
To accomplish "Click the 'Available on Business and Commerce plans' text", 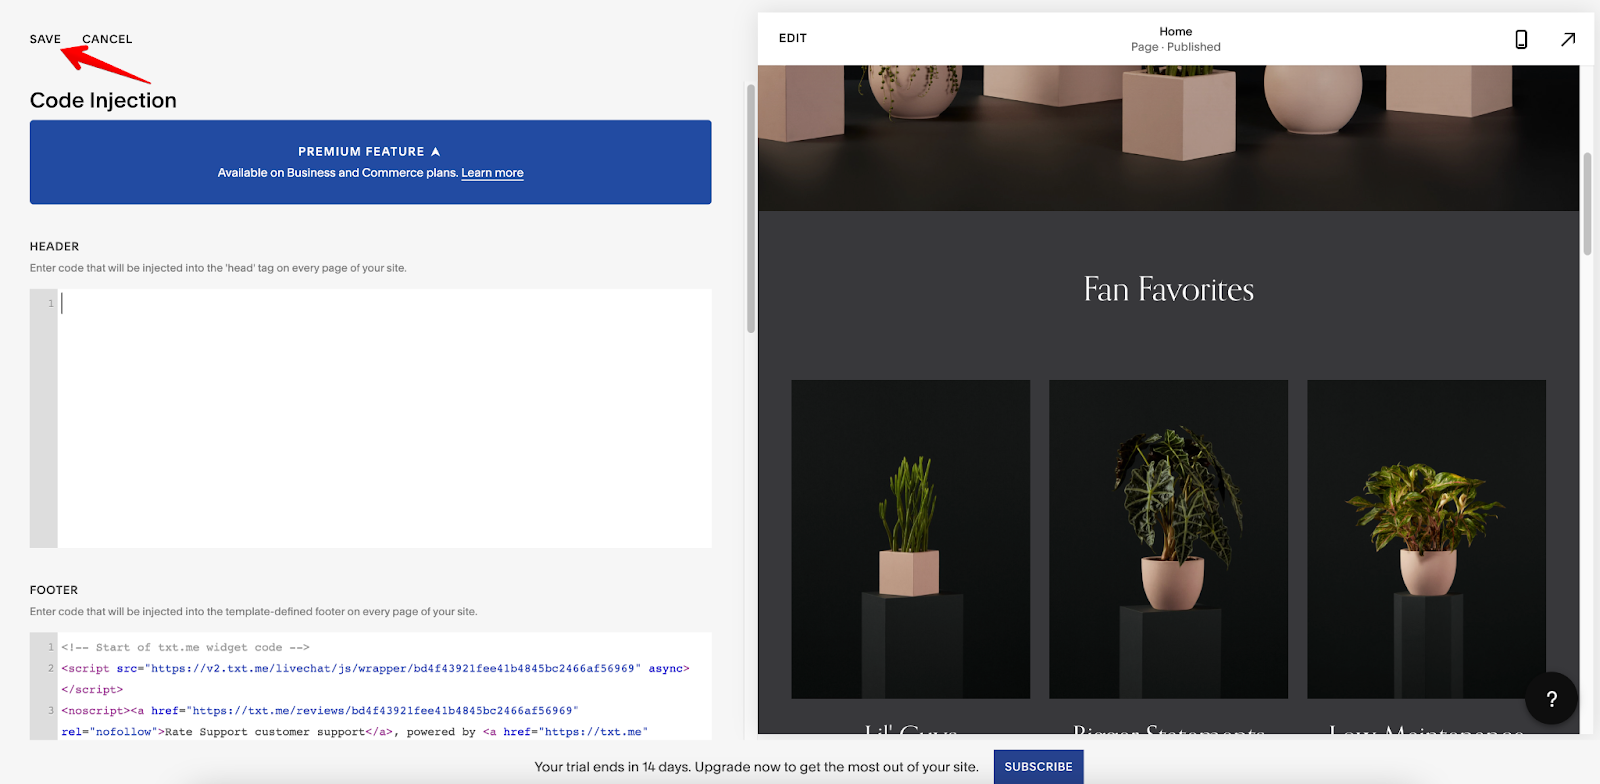I will coord(338,173).
